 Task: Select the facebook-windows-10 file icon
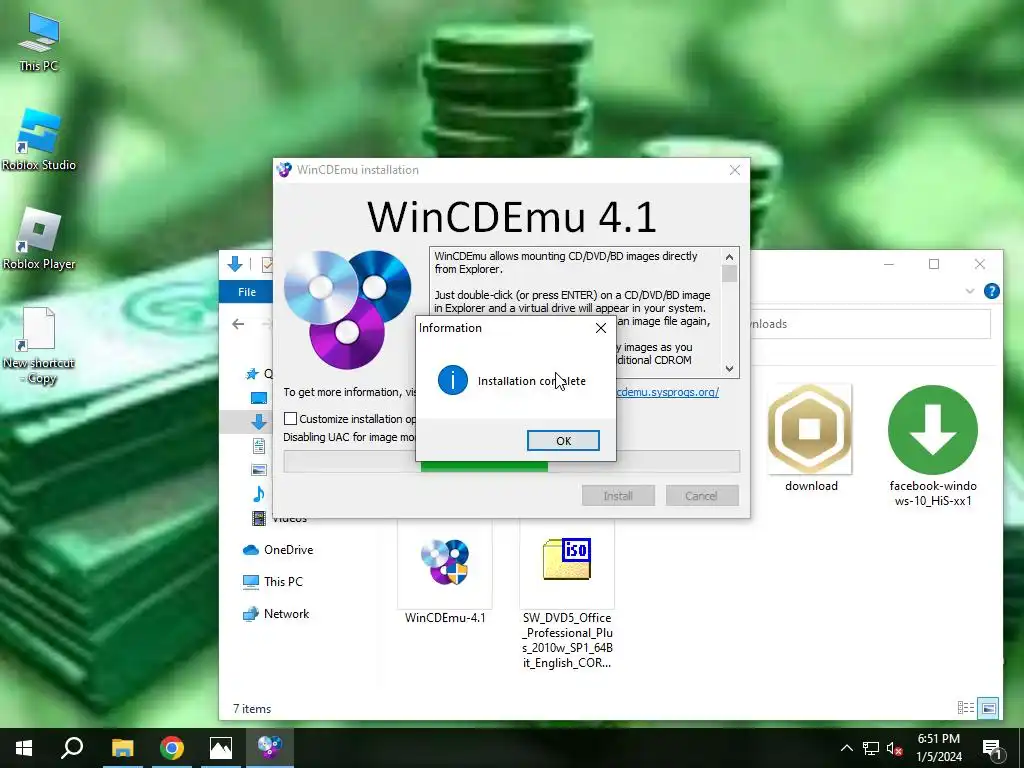tap(933, 446)
